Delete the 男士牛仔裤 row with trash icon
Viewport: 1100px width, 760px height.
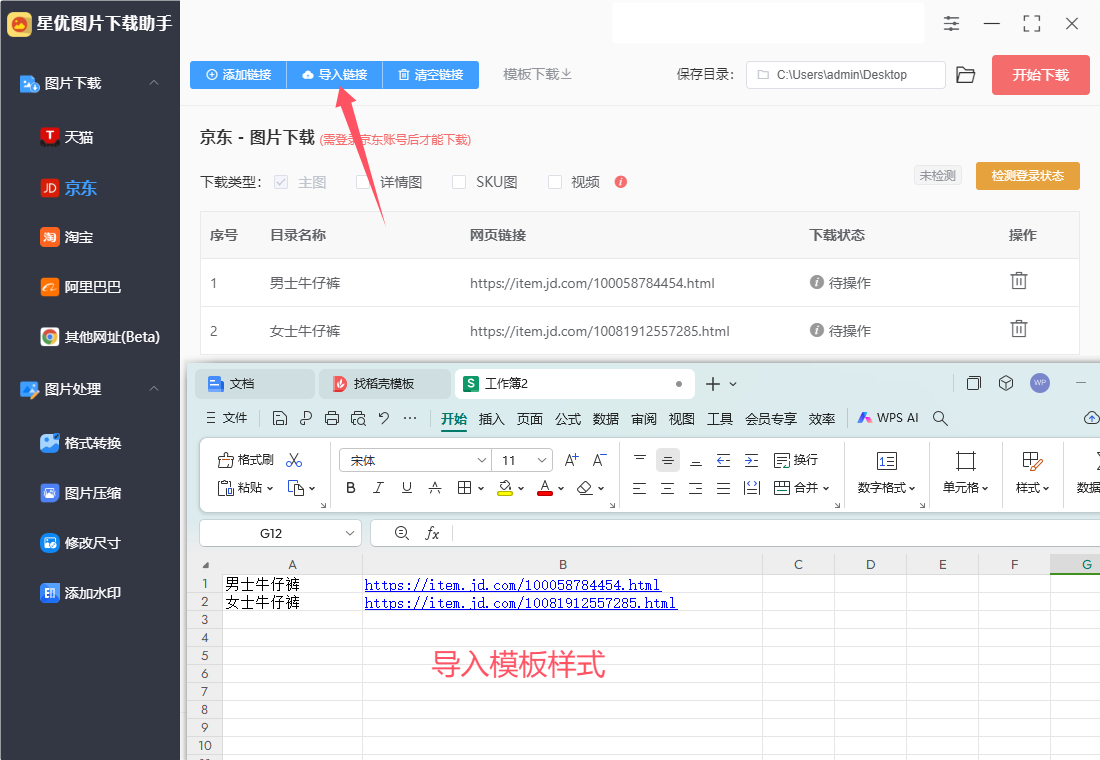[1019, 281]
